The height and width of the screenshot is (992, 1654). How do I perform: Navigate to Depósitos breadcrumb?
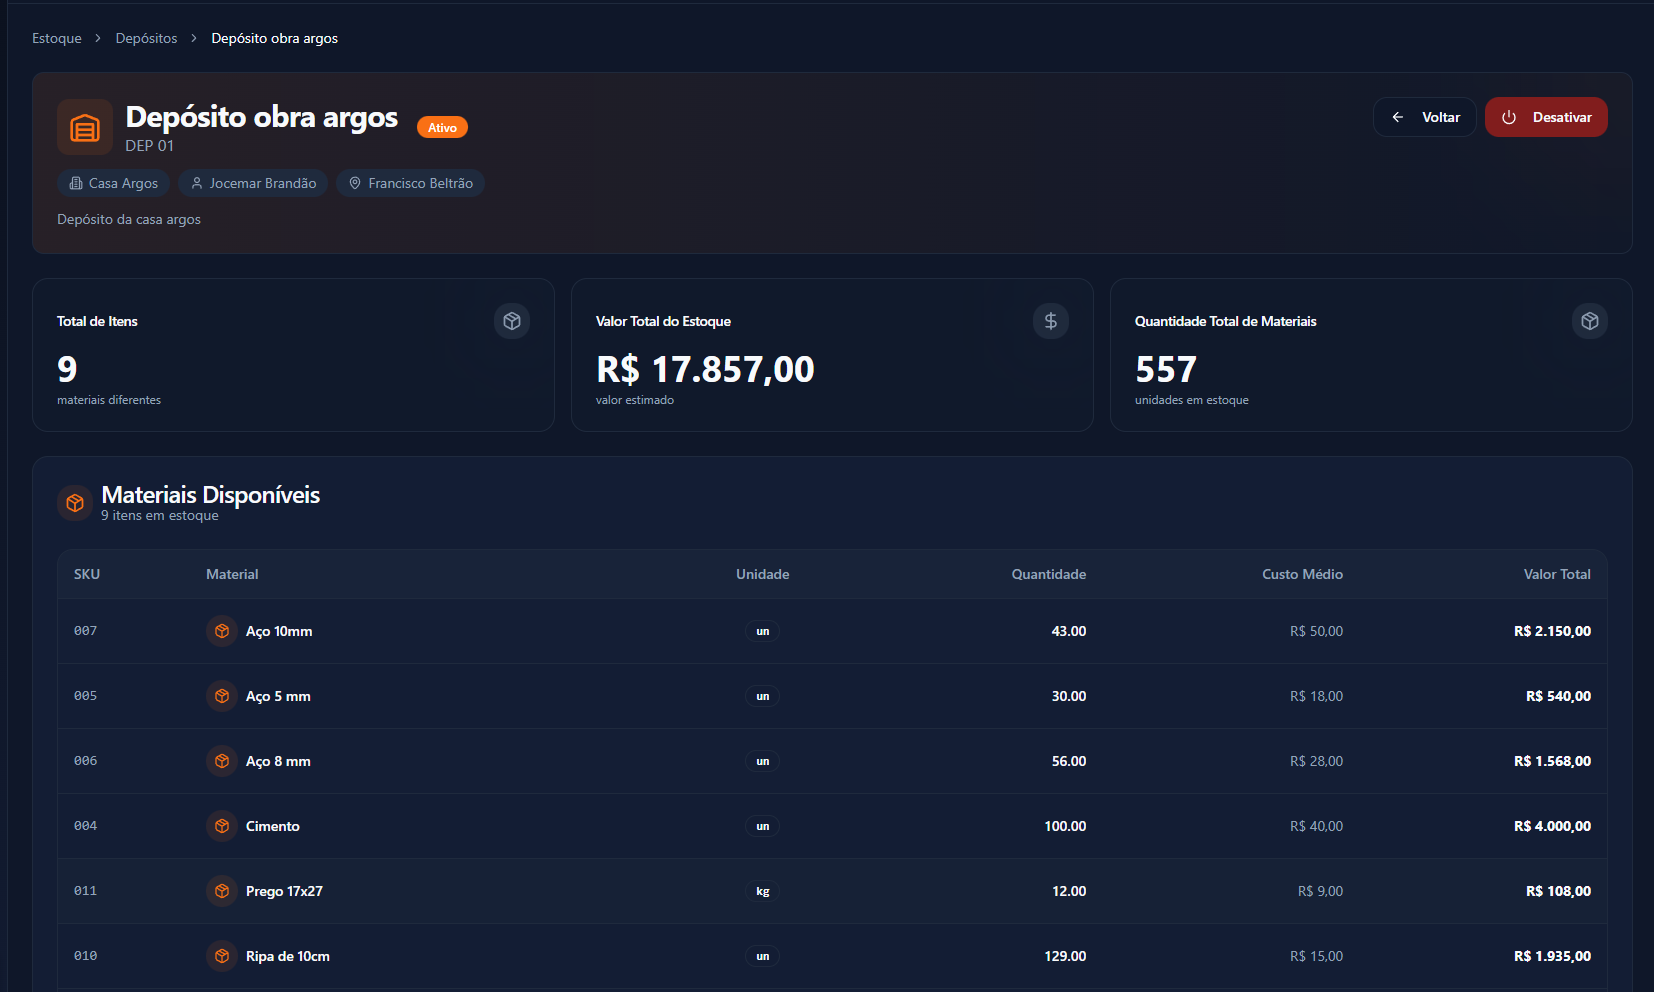[146, 38]
